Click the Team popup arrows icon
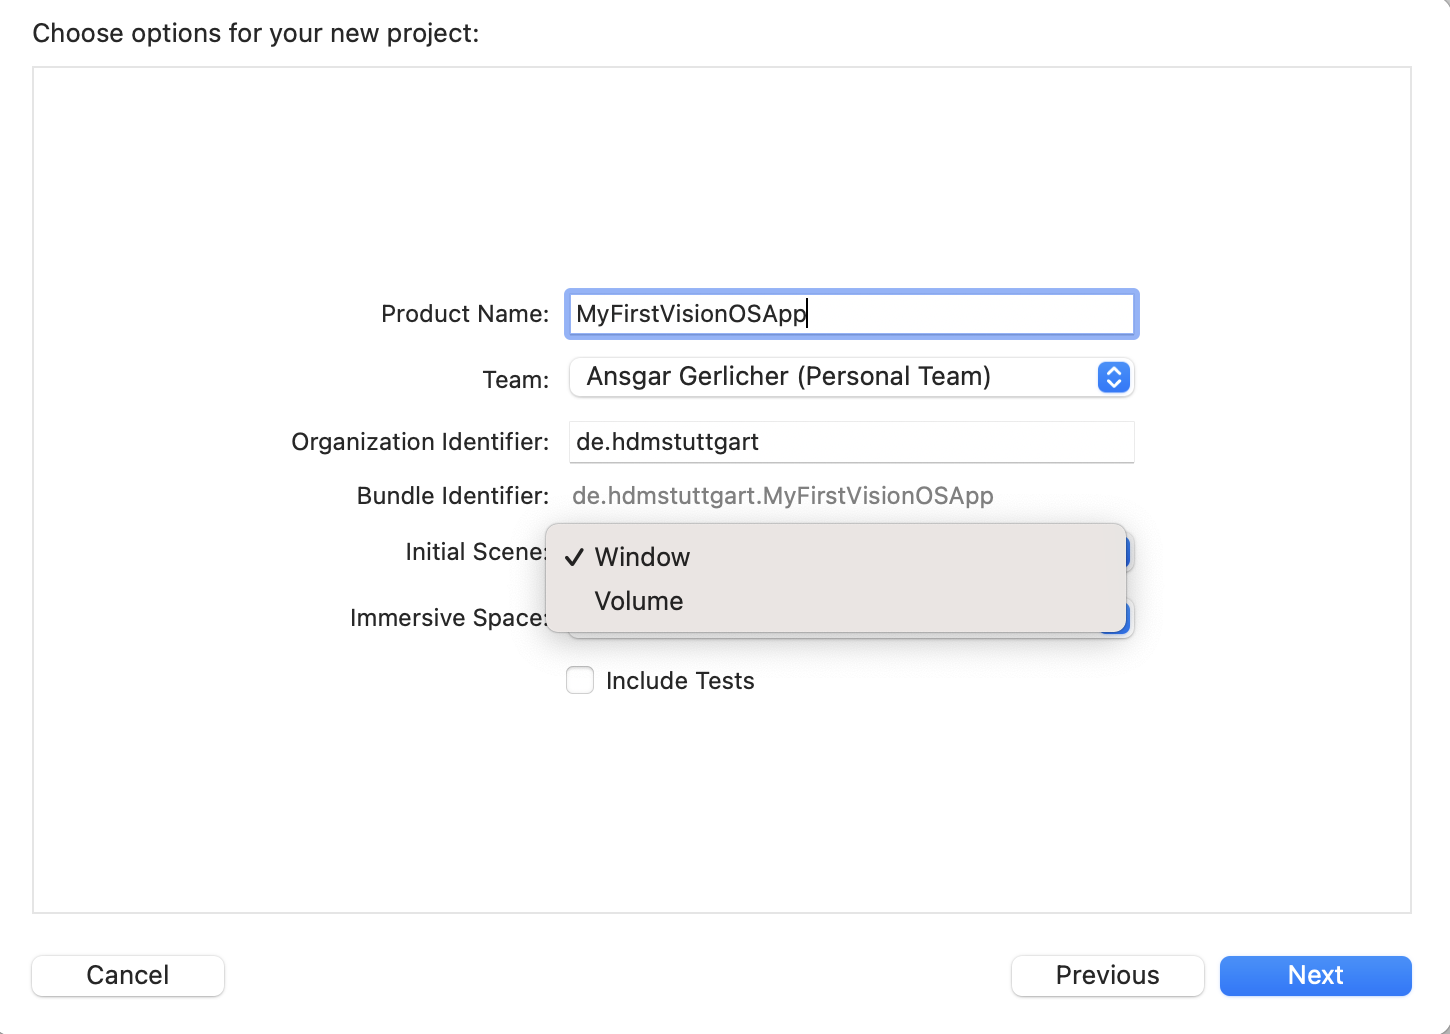1450x1034 pixels. (x=1113, y=377)
